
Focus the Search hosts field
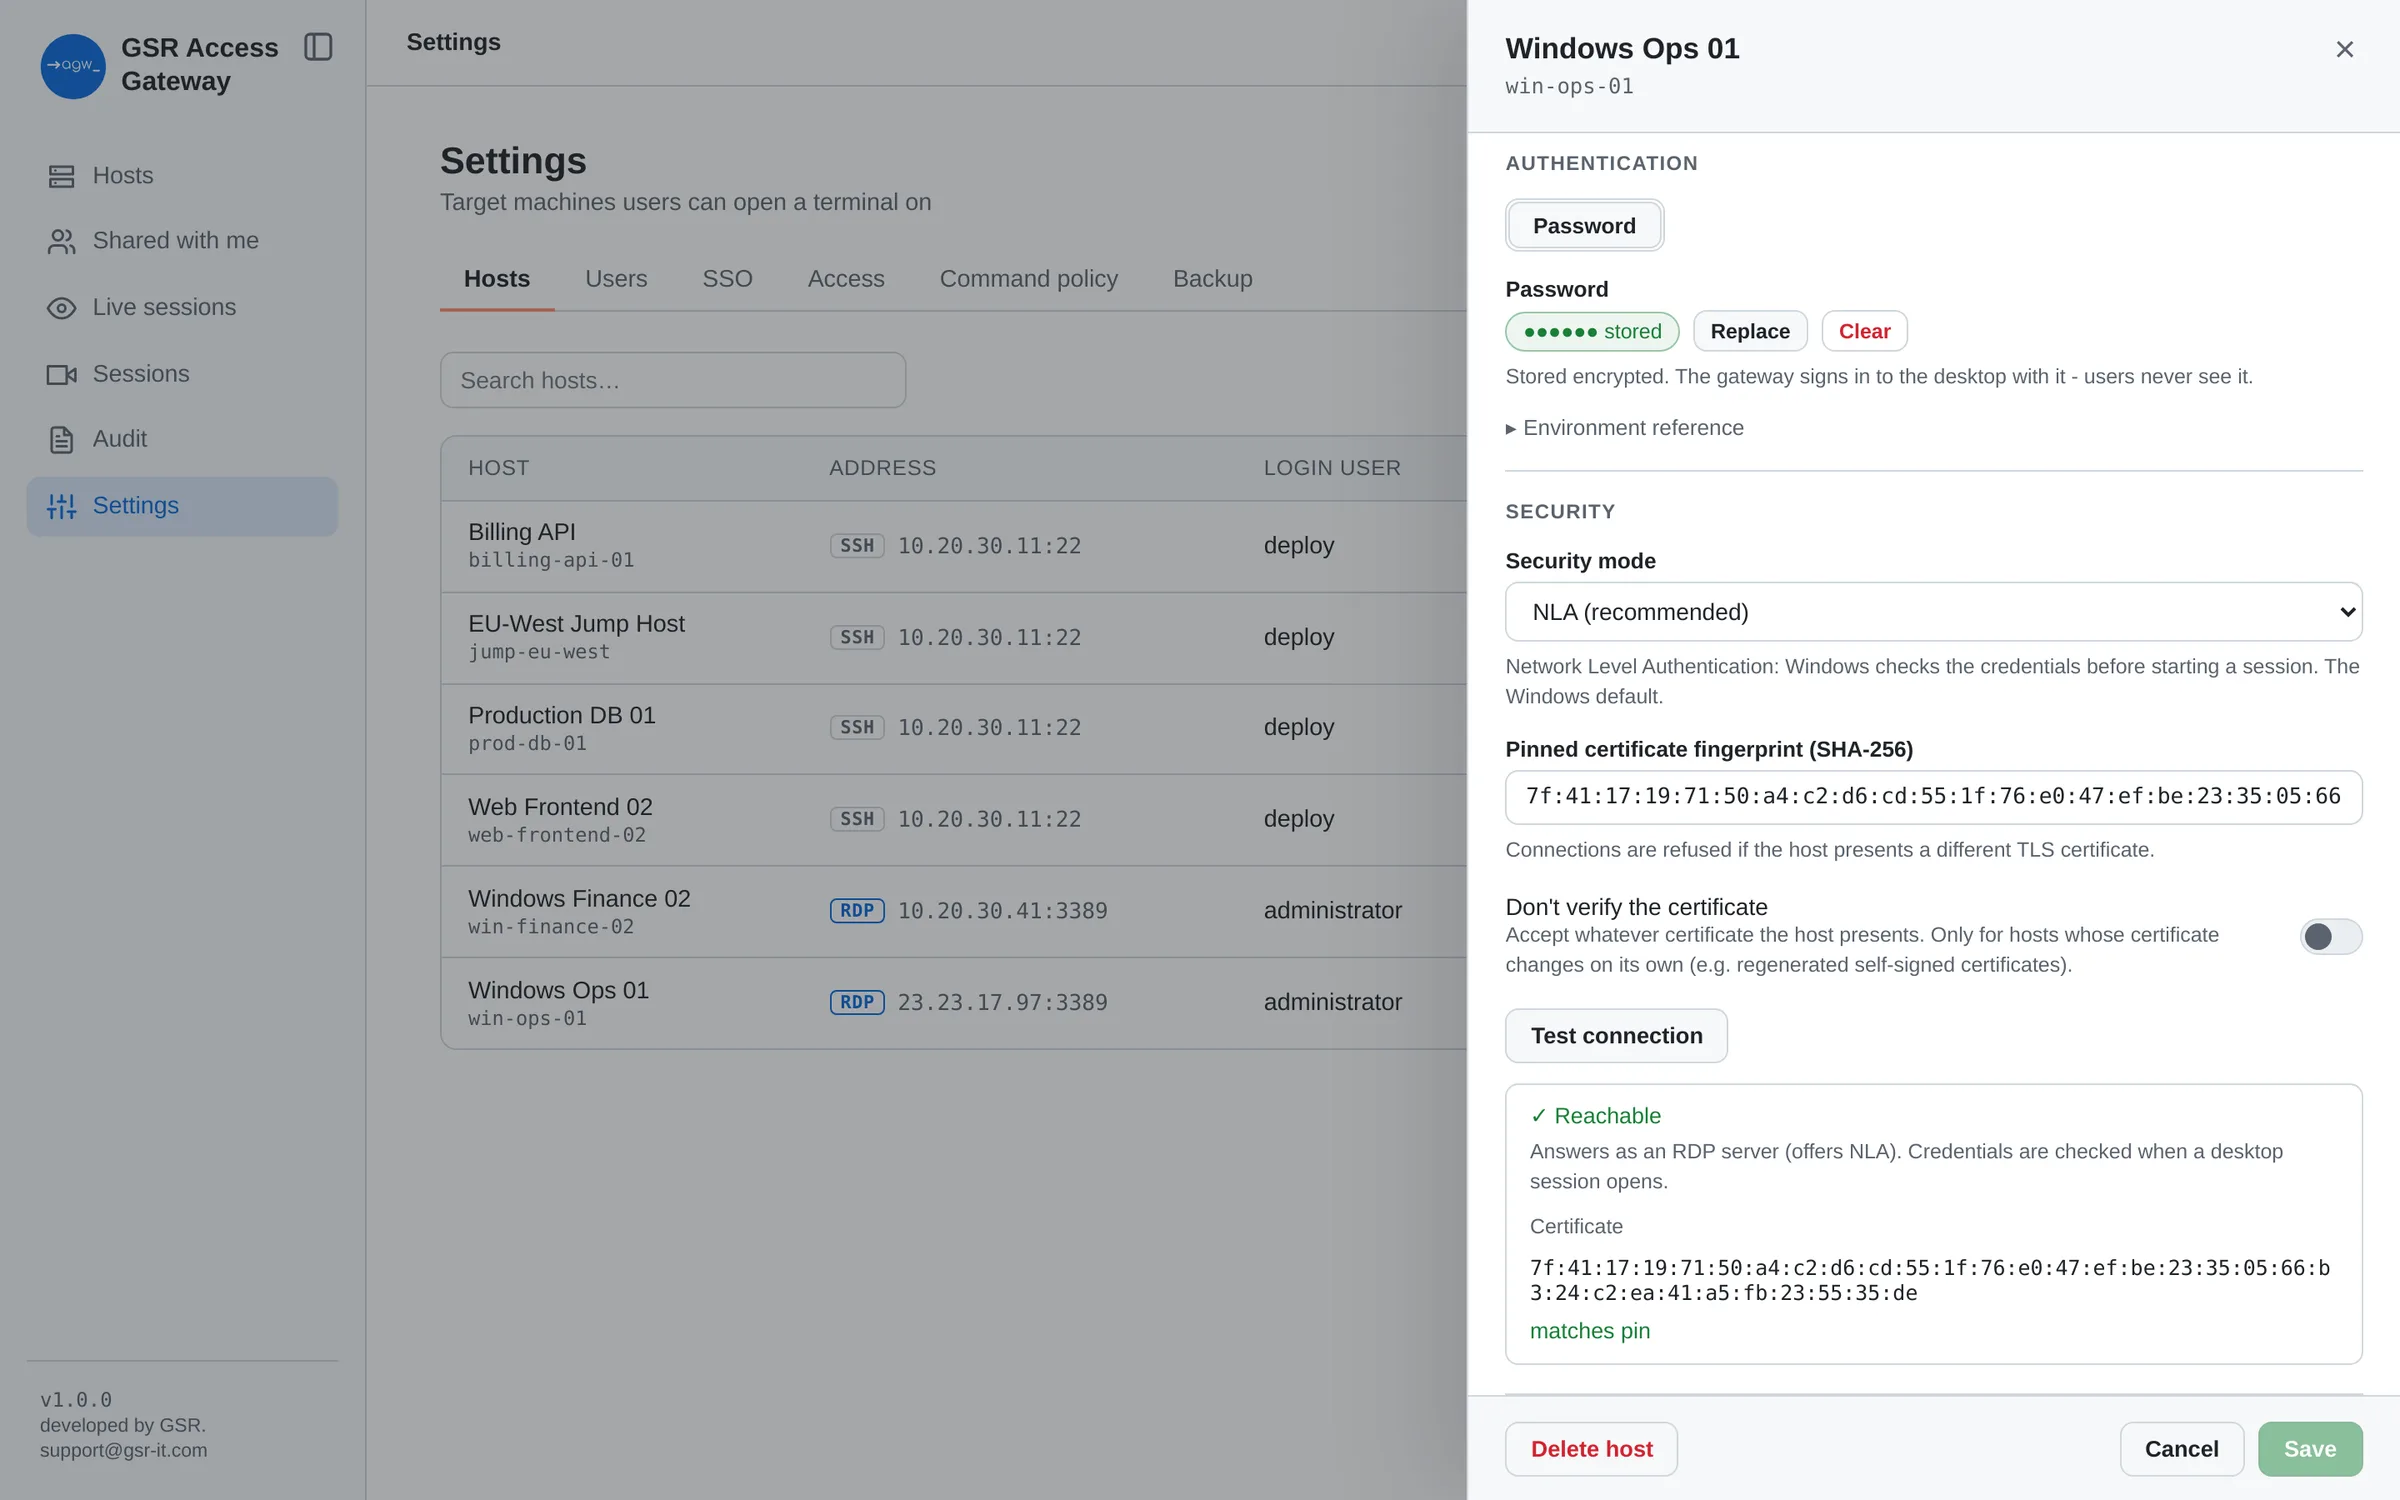tap(673, 380)
